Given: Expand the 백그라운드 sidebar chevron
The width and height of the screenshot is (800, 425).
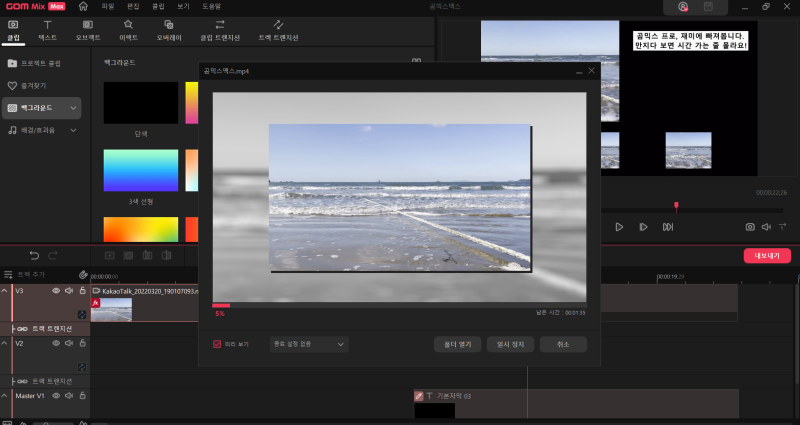Looking at the screenshot, I should point(73,108).
